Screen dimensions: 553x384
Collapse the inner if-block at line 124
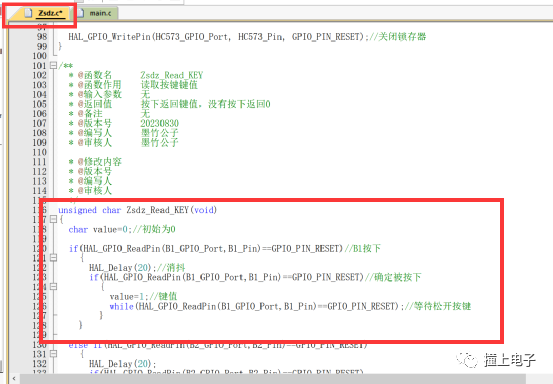coord(53,287)
